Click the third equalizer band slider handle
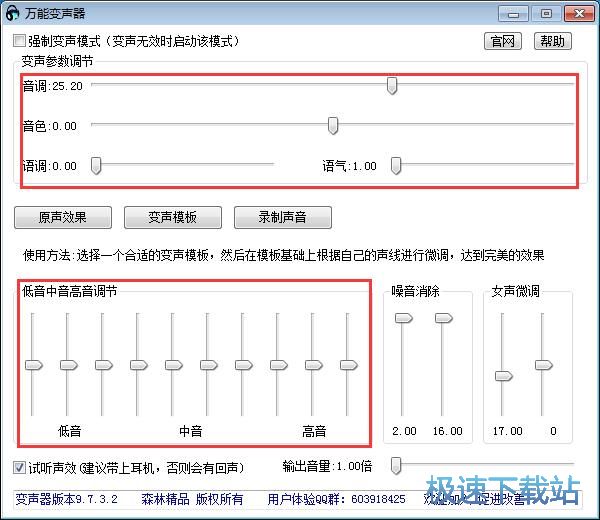This screenshot has width=600, height=520. [x=104, y=365]
